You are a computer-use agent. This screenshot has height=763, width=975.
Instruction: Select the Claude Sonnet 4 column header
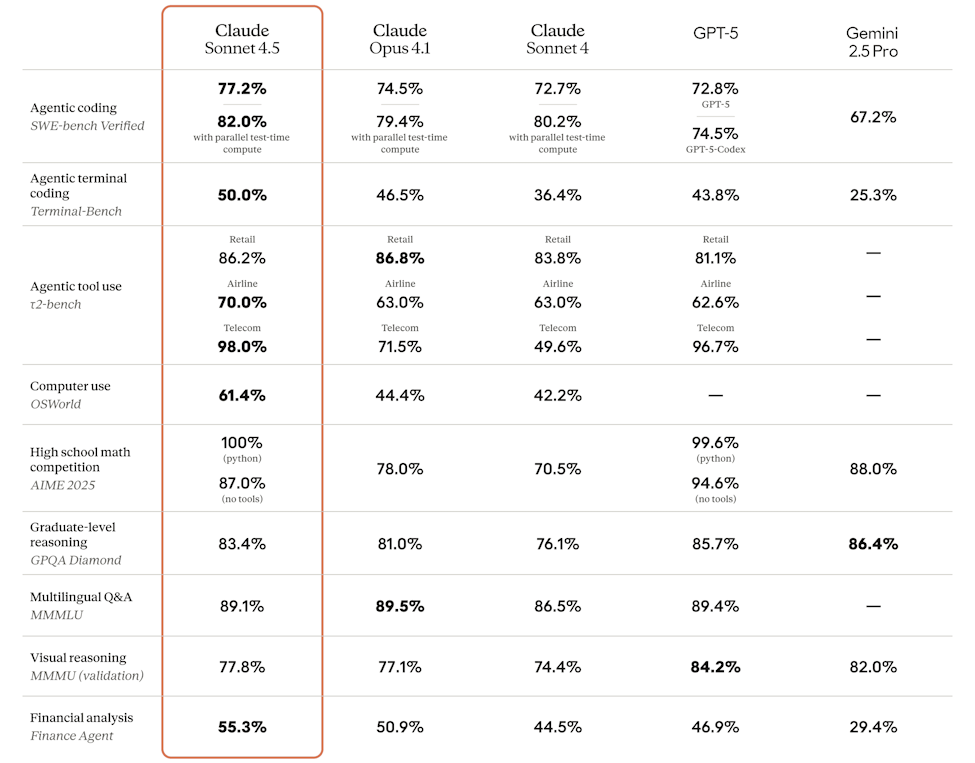pyautogui.click(x=557, y=39)
